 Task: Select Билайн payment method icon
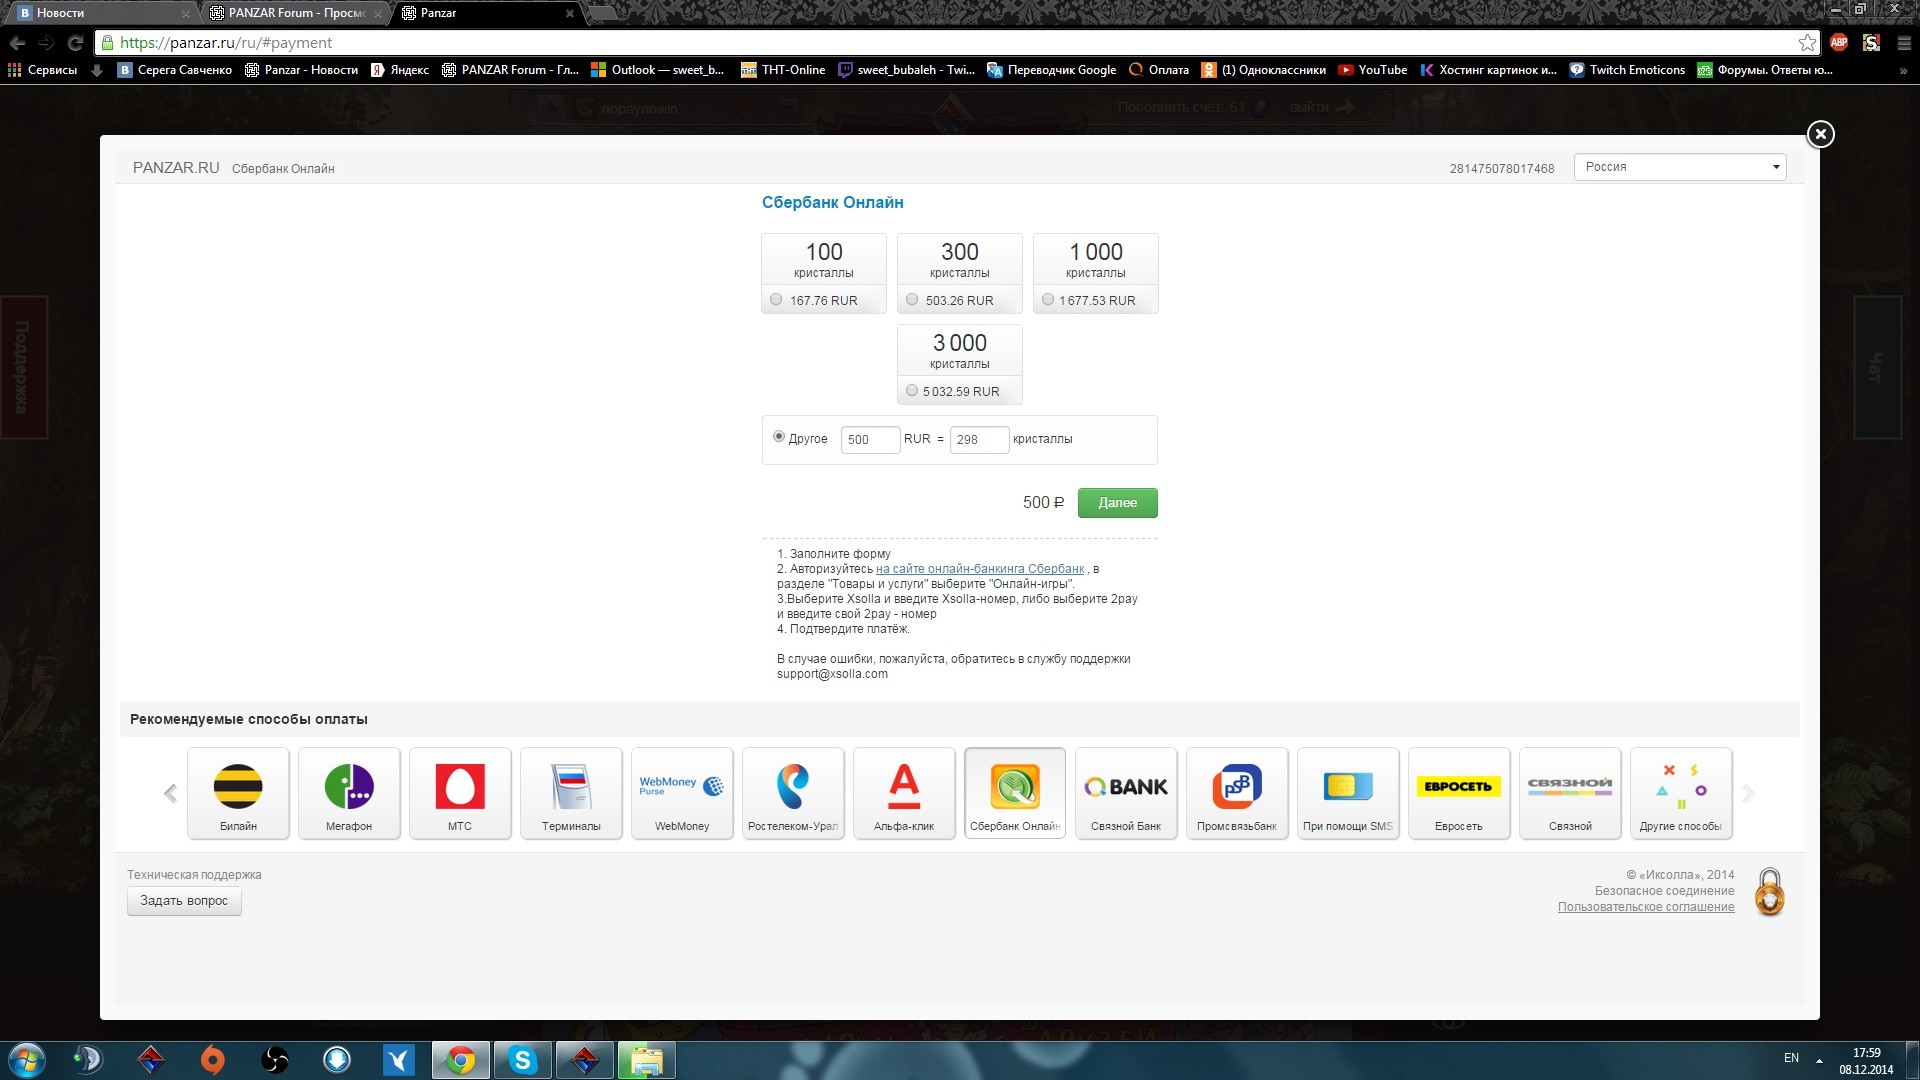[x=238, y=793]
